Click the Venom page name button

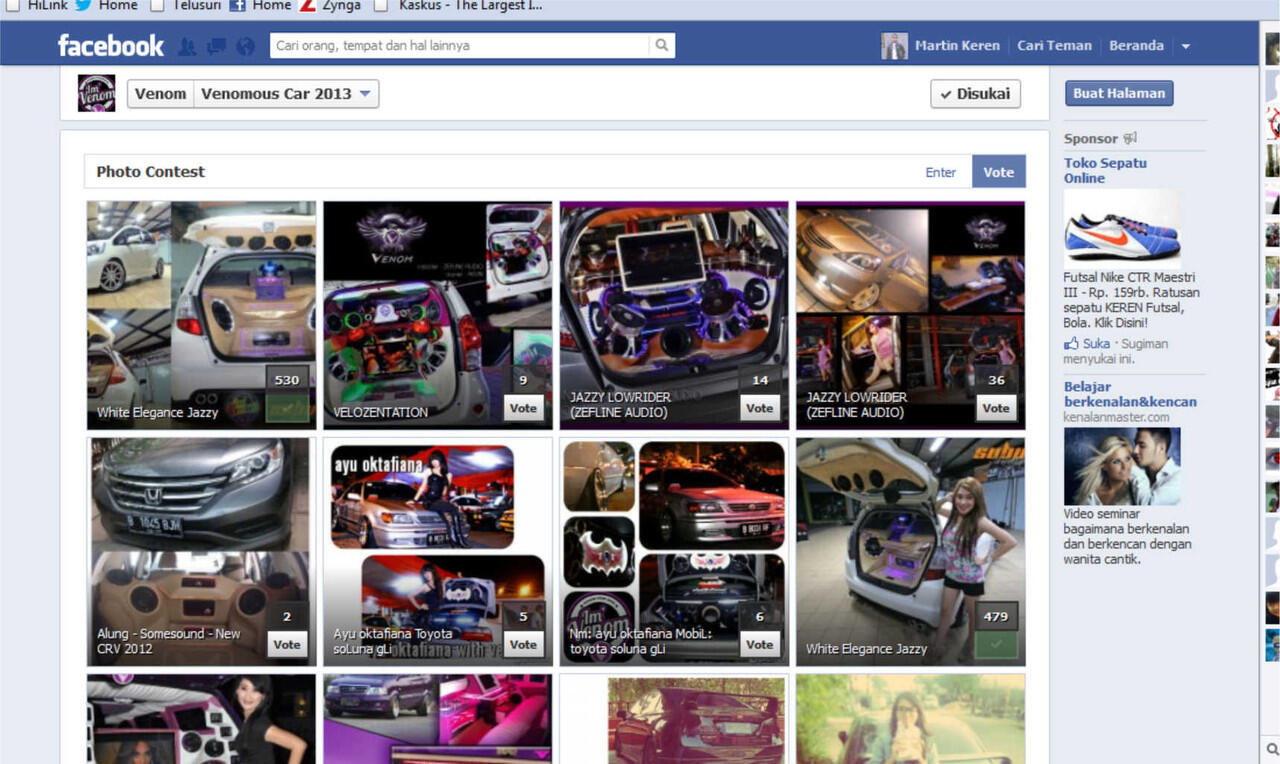(161, 94)
